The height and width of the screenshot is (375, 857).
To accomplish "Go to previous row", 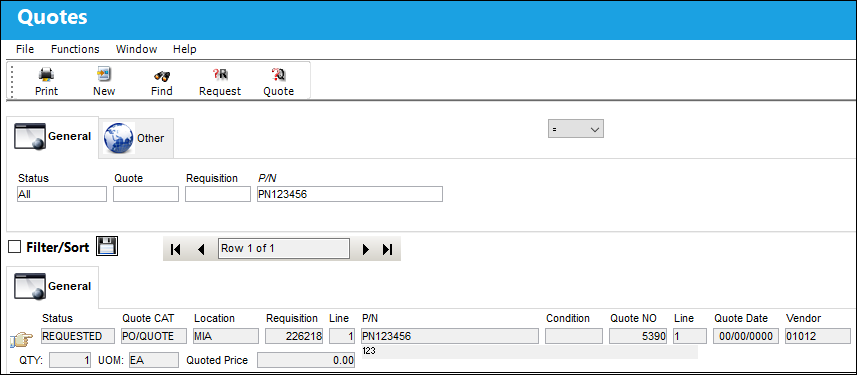I will (201, 249).
